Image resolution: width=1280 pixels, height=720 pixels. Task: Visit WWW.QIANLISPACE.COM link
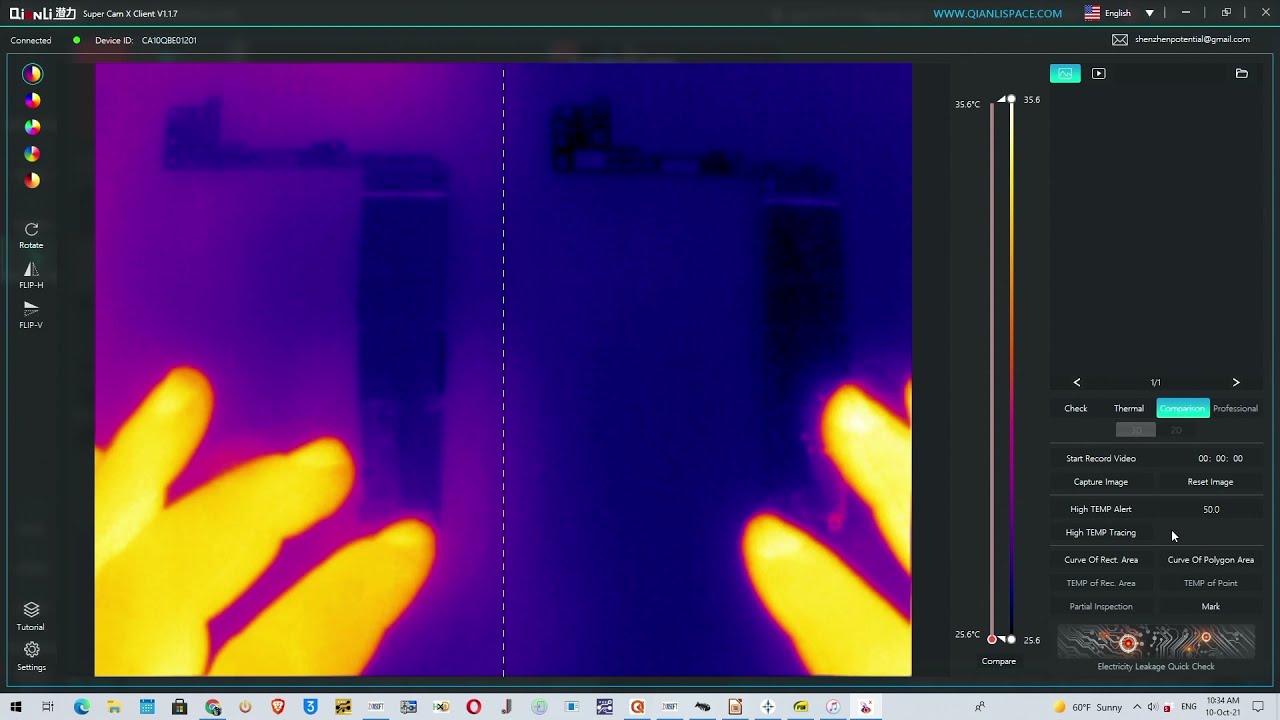[997, 13]
